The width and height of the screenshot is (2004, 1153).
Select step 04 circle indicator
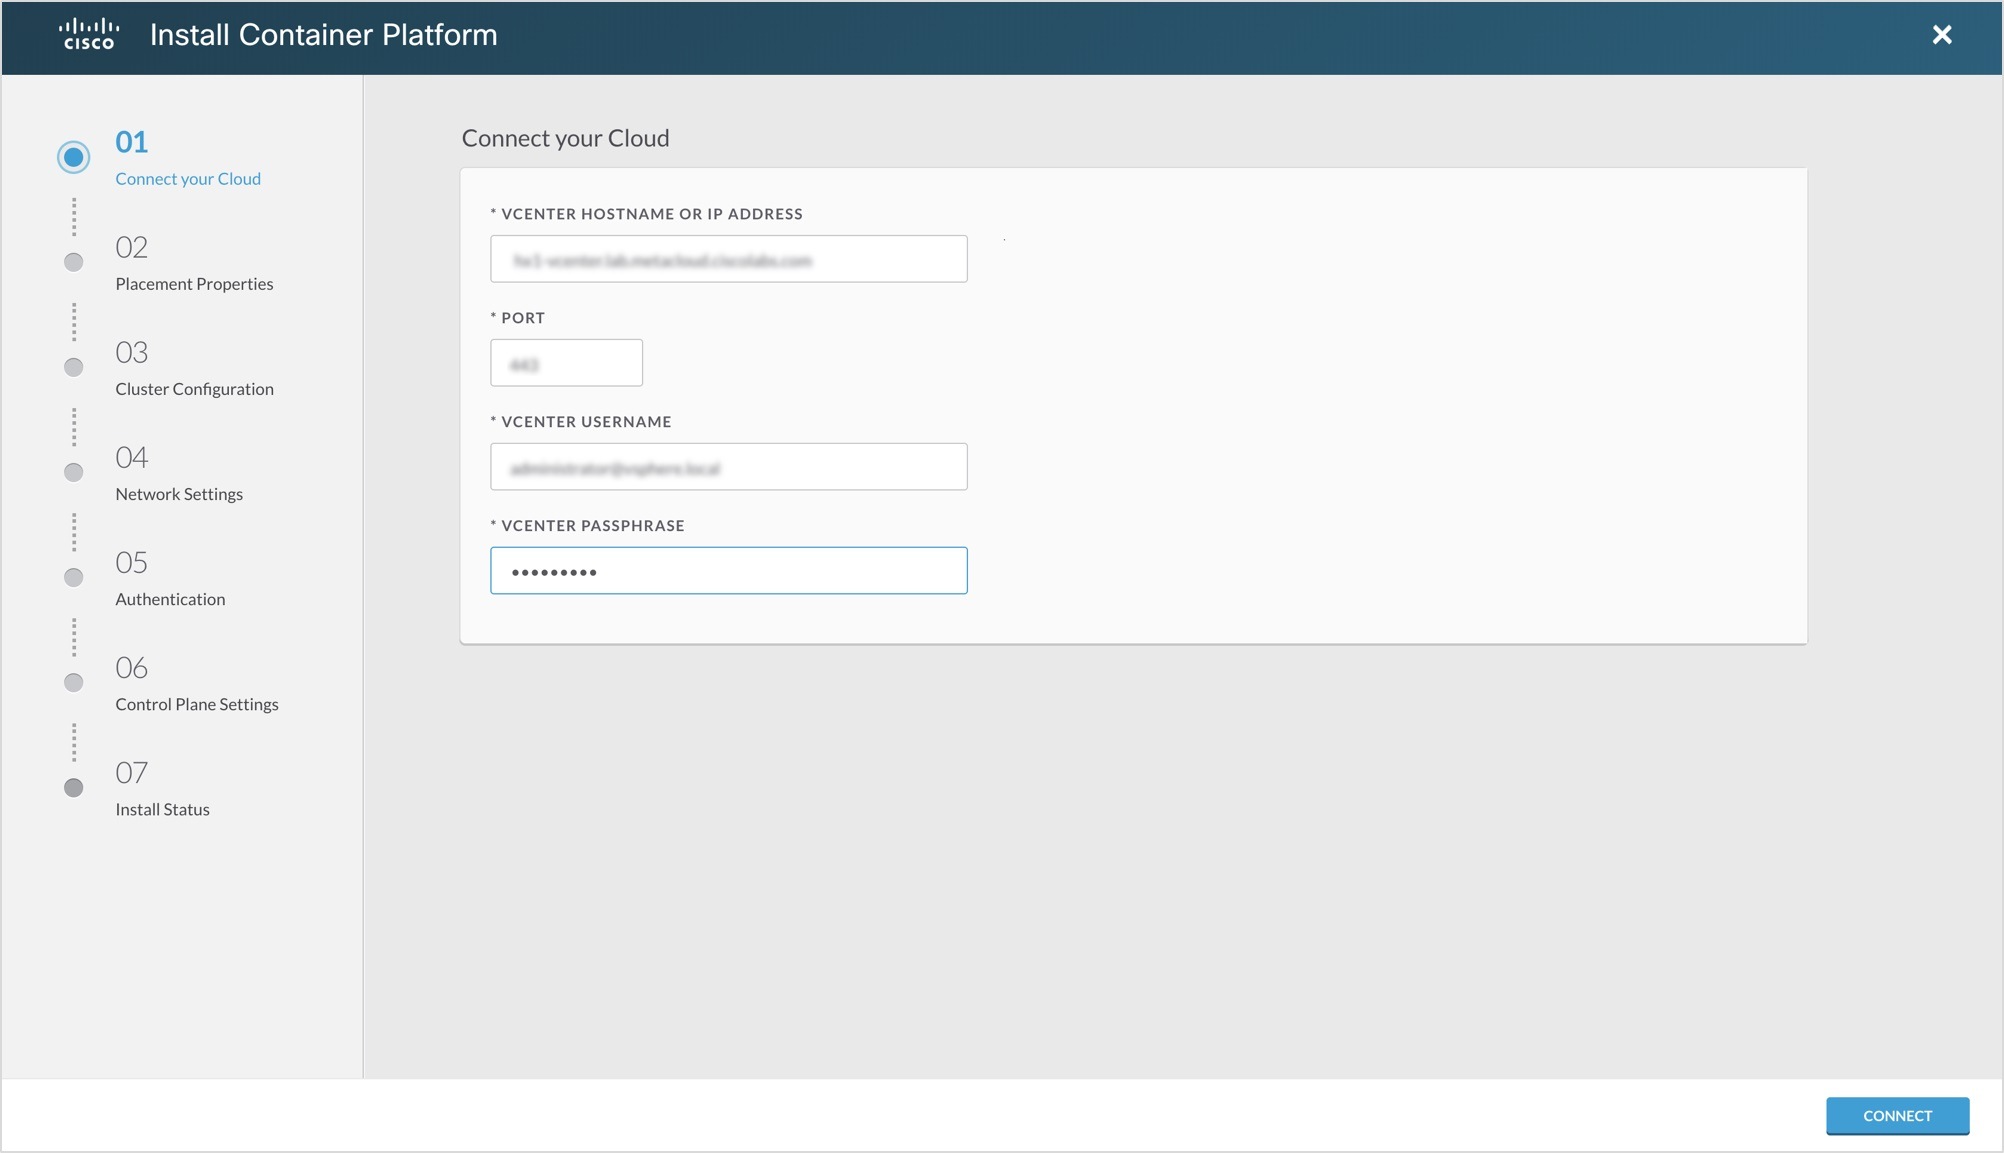pos(73,472)
